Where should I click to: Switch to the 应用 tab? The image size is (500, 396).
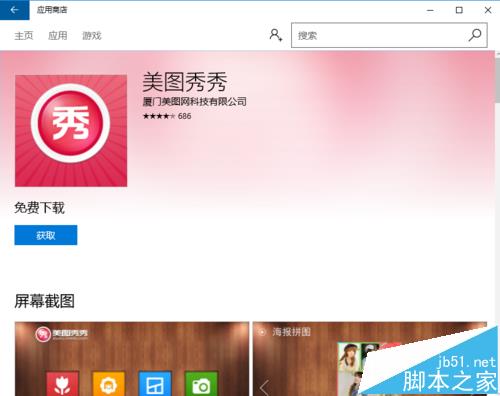pos(58,35)
